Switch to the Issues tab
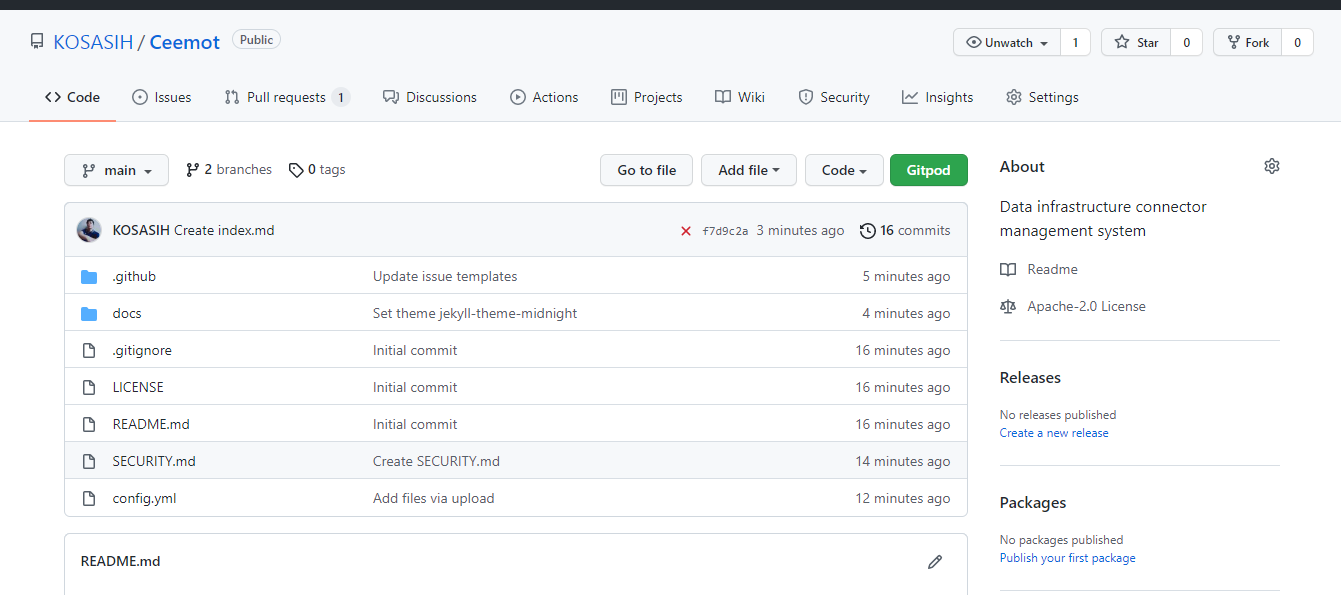1341x595 pixels. pyautogui.click(x=161, y=97)
